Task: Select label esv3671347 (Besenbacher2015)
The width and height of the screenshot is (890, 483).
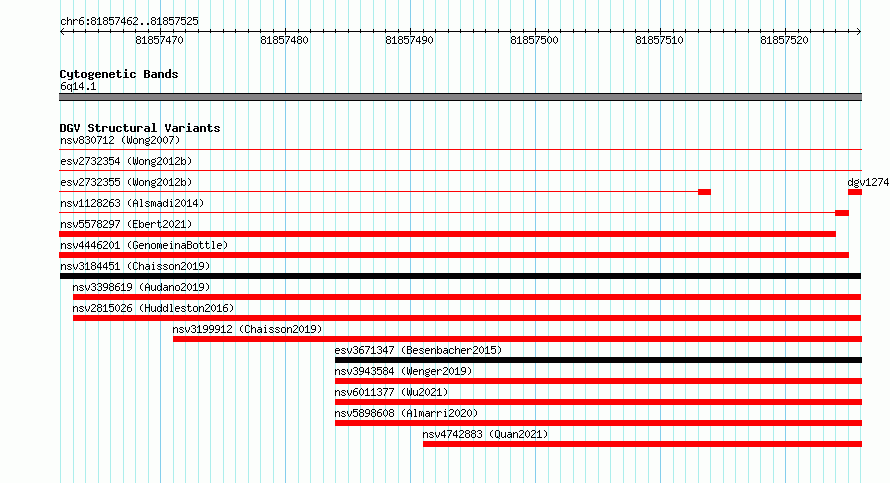Action: 418,350
